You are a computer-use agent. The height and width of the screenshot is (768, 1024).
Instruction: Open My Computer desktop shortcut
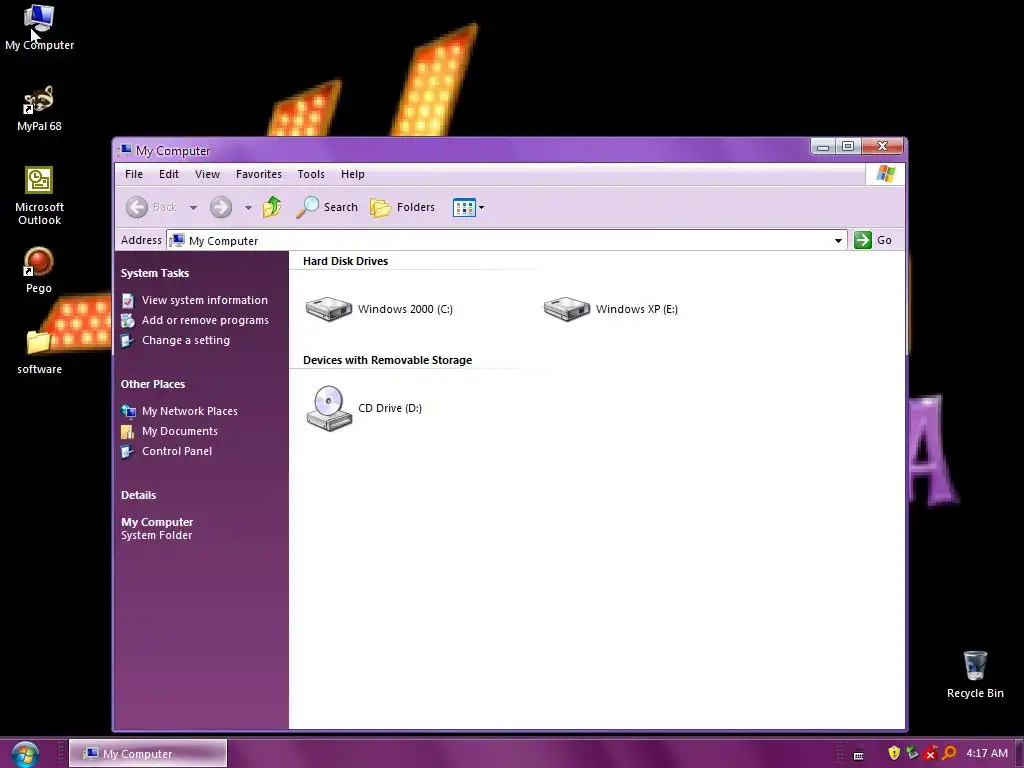tap(39, 27)
